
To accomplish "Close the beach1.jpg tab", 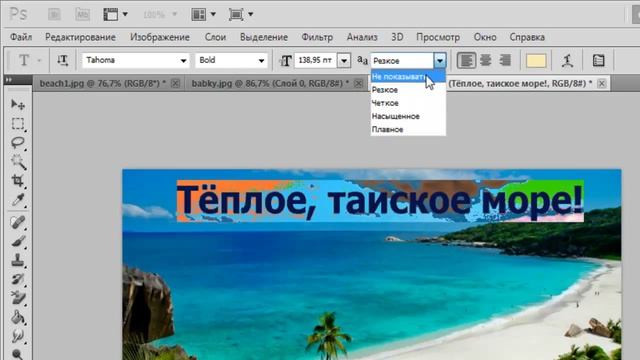I will pyautogui.click(x=175, y=83).
